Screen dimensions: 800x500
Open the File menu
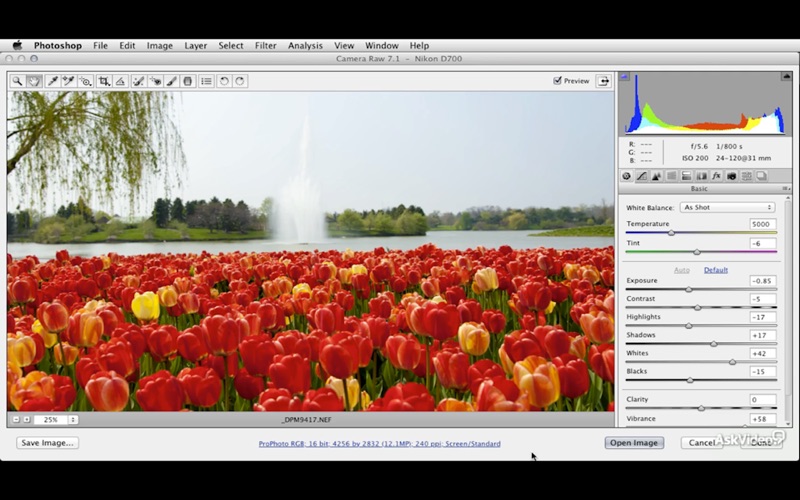101,45
